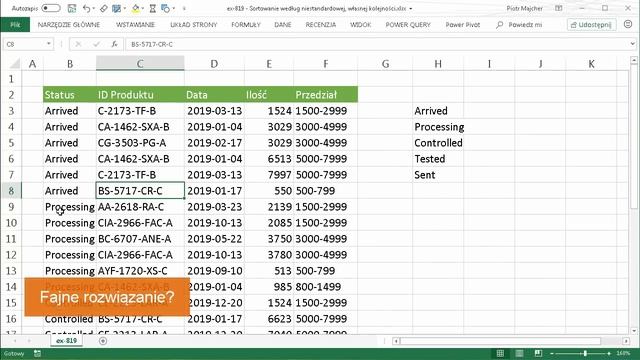The width and height of the screenshot is (640, 360).
Task: Open Customize Quick Access Toolbar arrow
Action: (x=184, y=8)
